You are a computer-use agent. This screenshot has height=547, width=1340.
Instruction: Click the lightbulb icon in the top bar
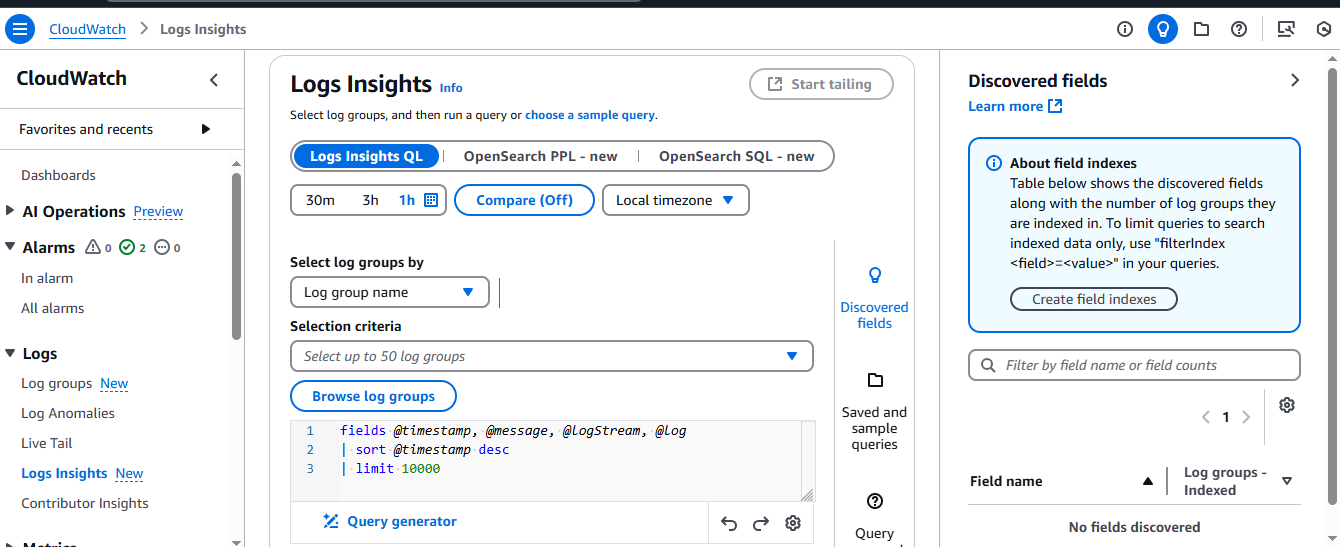tap(1162, 29)
